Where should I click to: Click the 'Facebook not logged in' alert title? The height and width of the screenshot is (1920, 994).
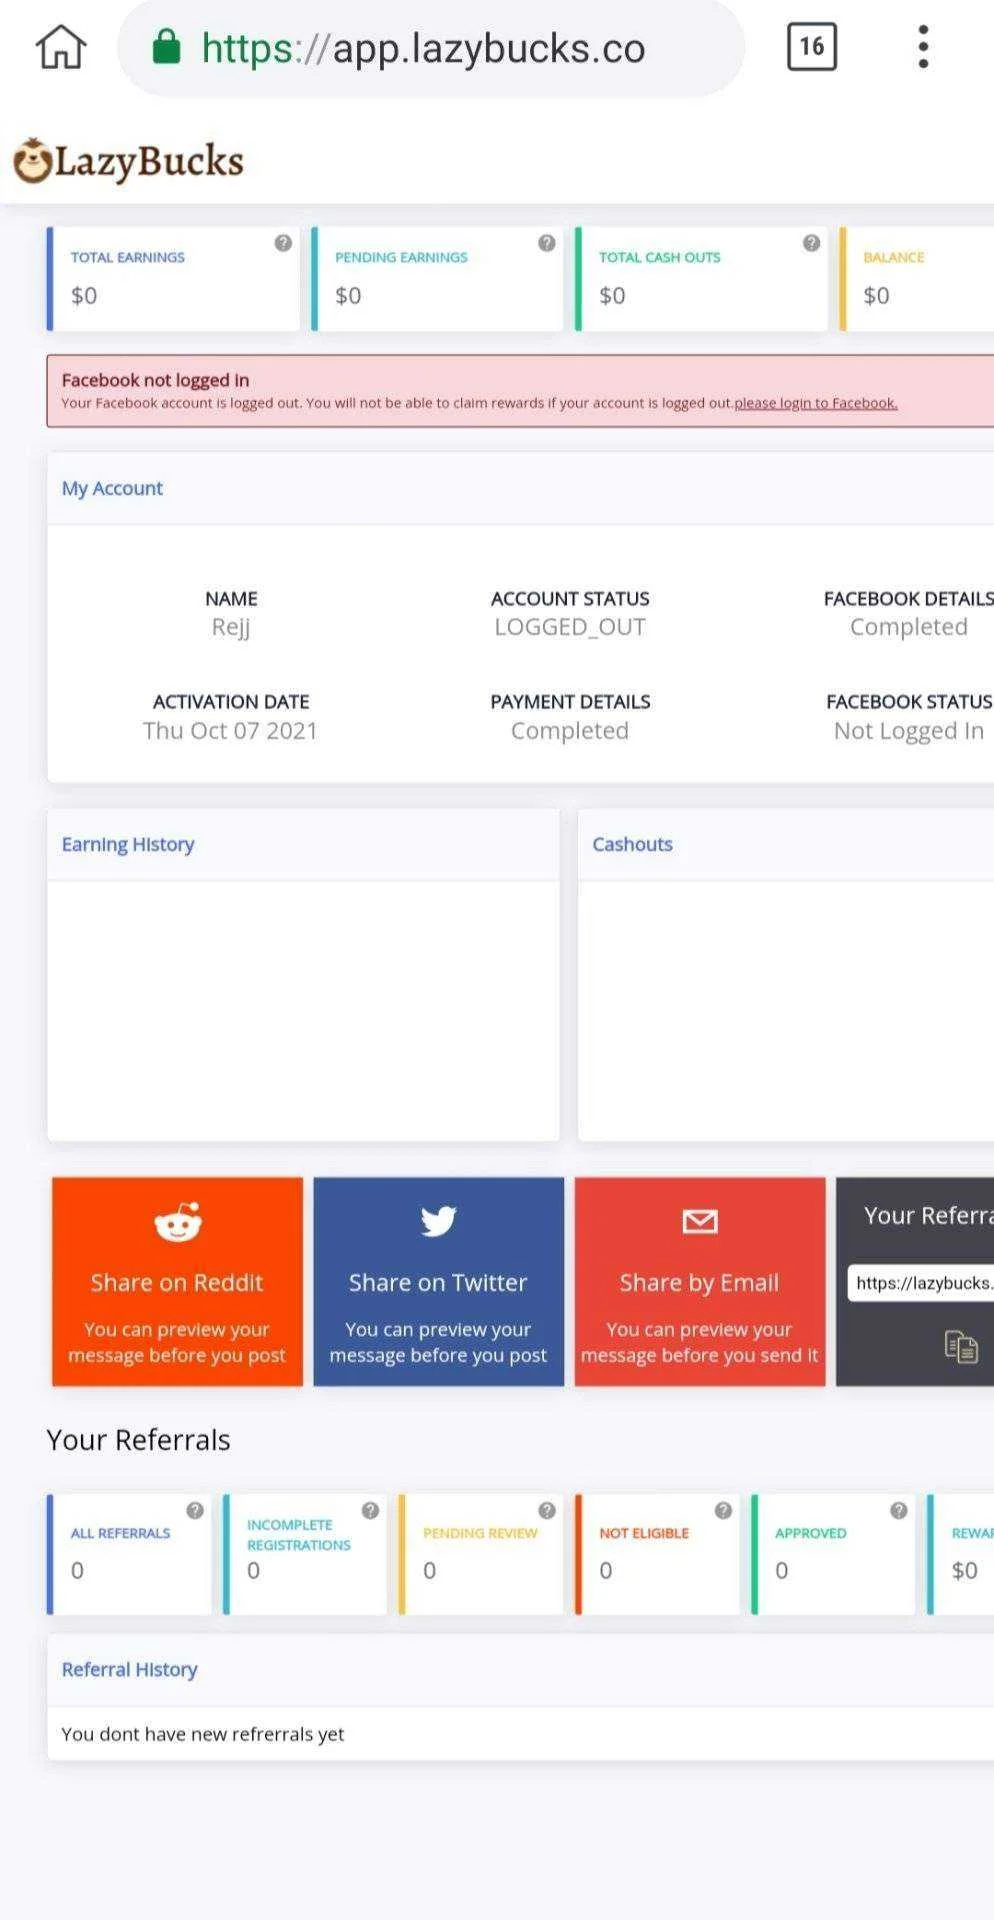(155, 380)
